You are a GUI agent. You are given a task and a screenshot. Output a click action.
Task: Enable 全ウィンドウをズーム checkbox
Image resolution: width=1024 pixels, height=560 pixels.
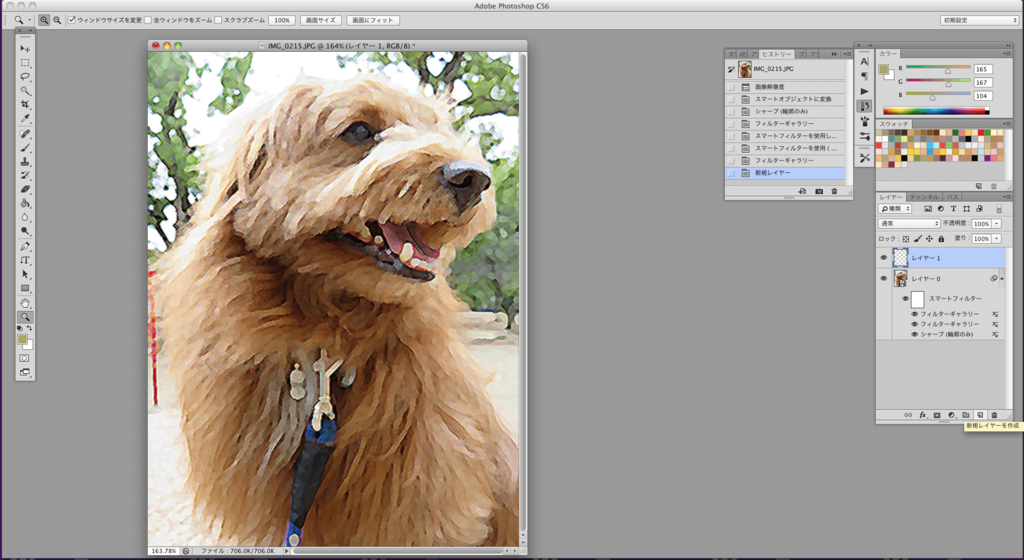coord(148,20)
